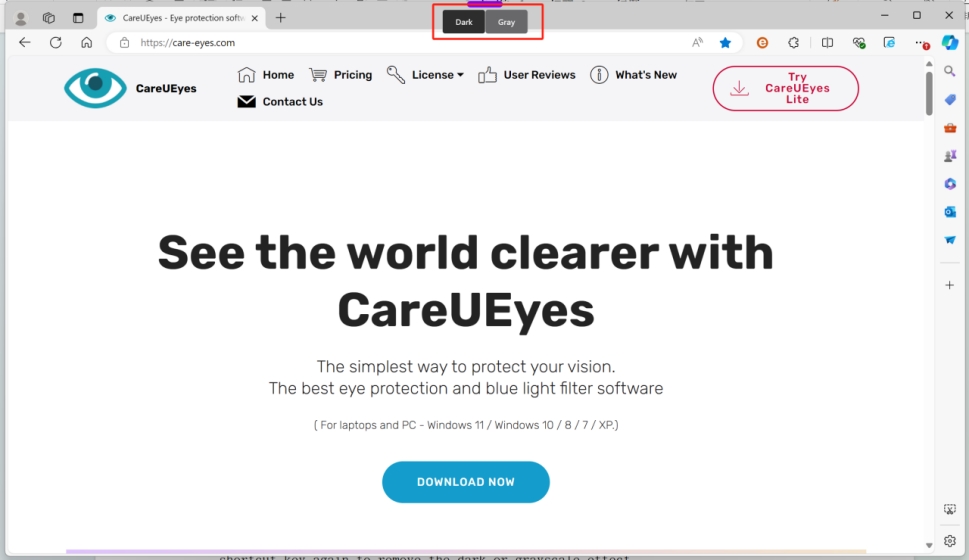
Task: Enable the Dark mode overlay button
Action: click(463, 22)
